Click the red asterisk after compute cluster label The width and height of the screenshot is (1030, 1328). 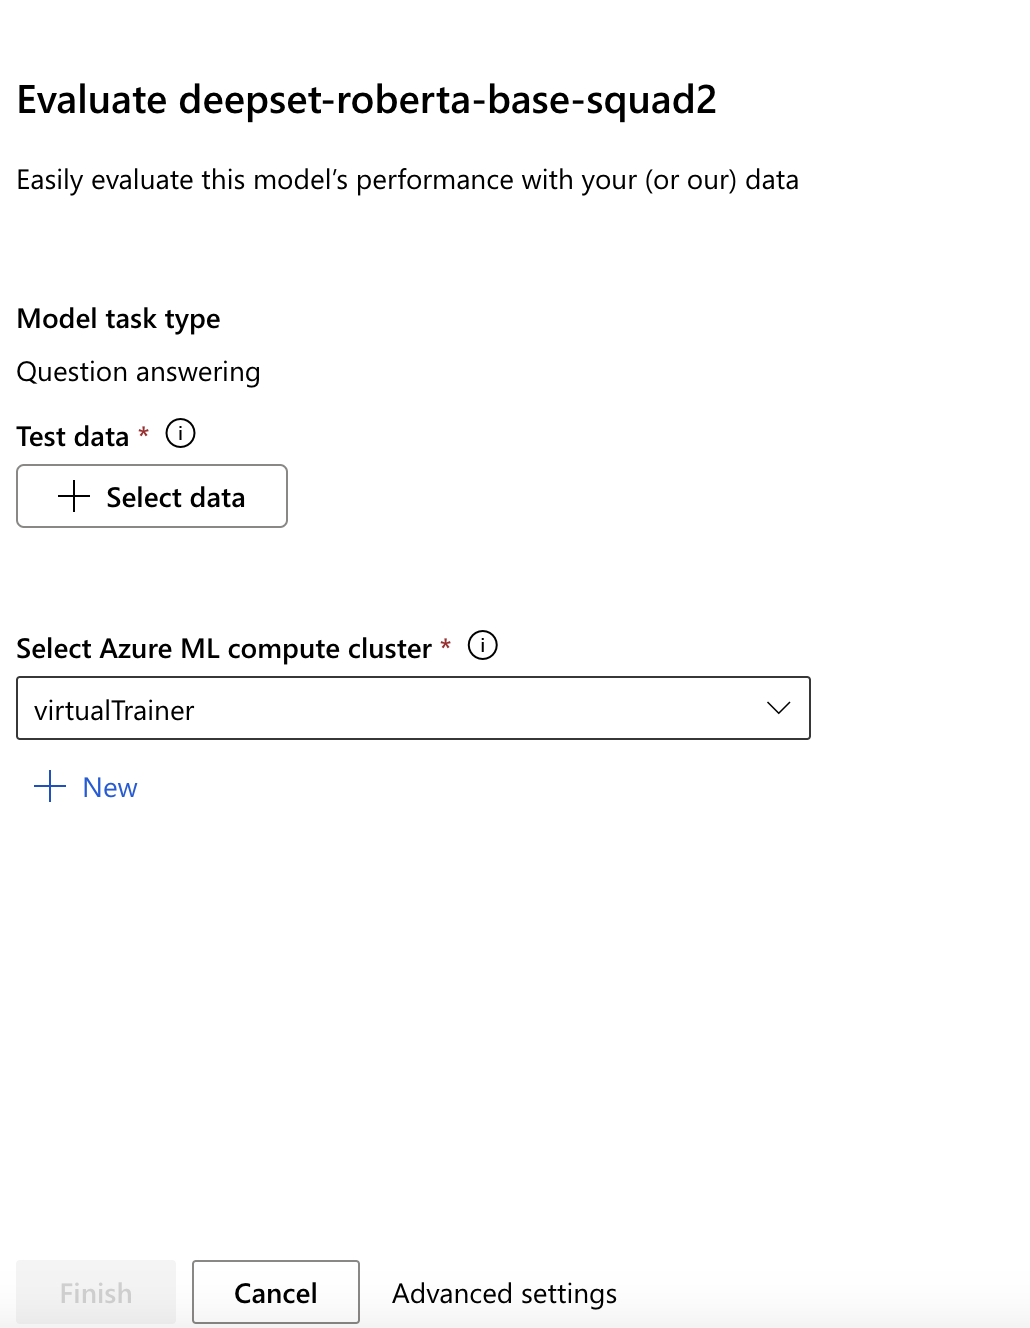(x=446, y=645)
